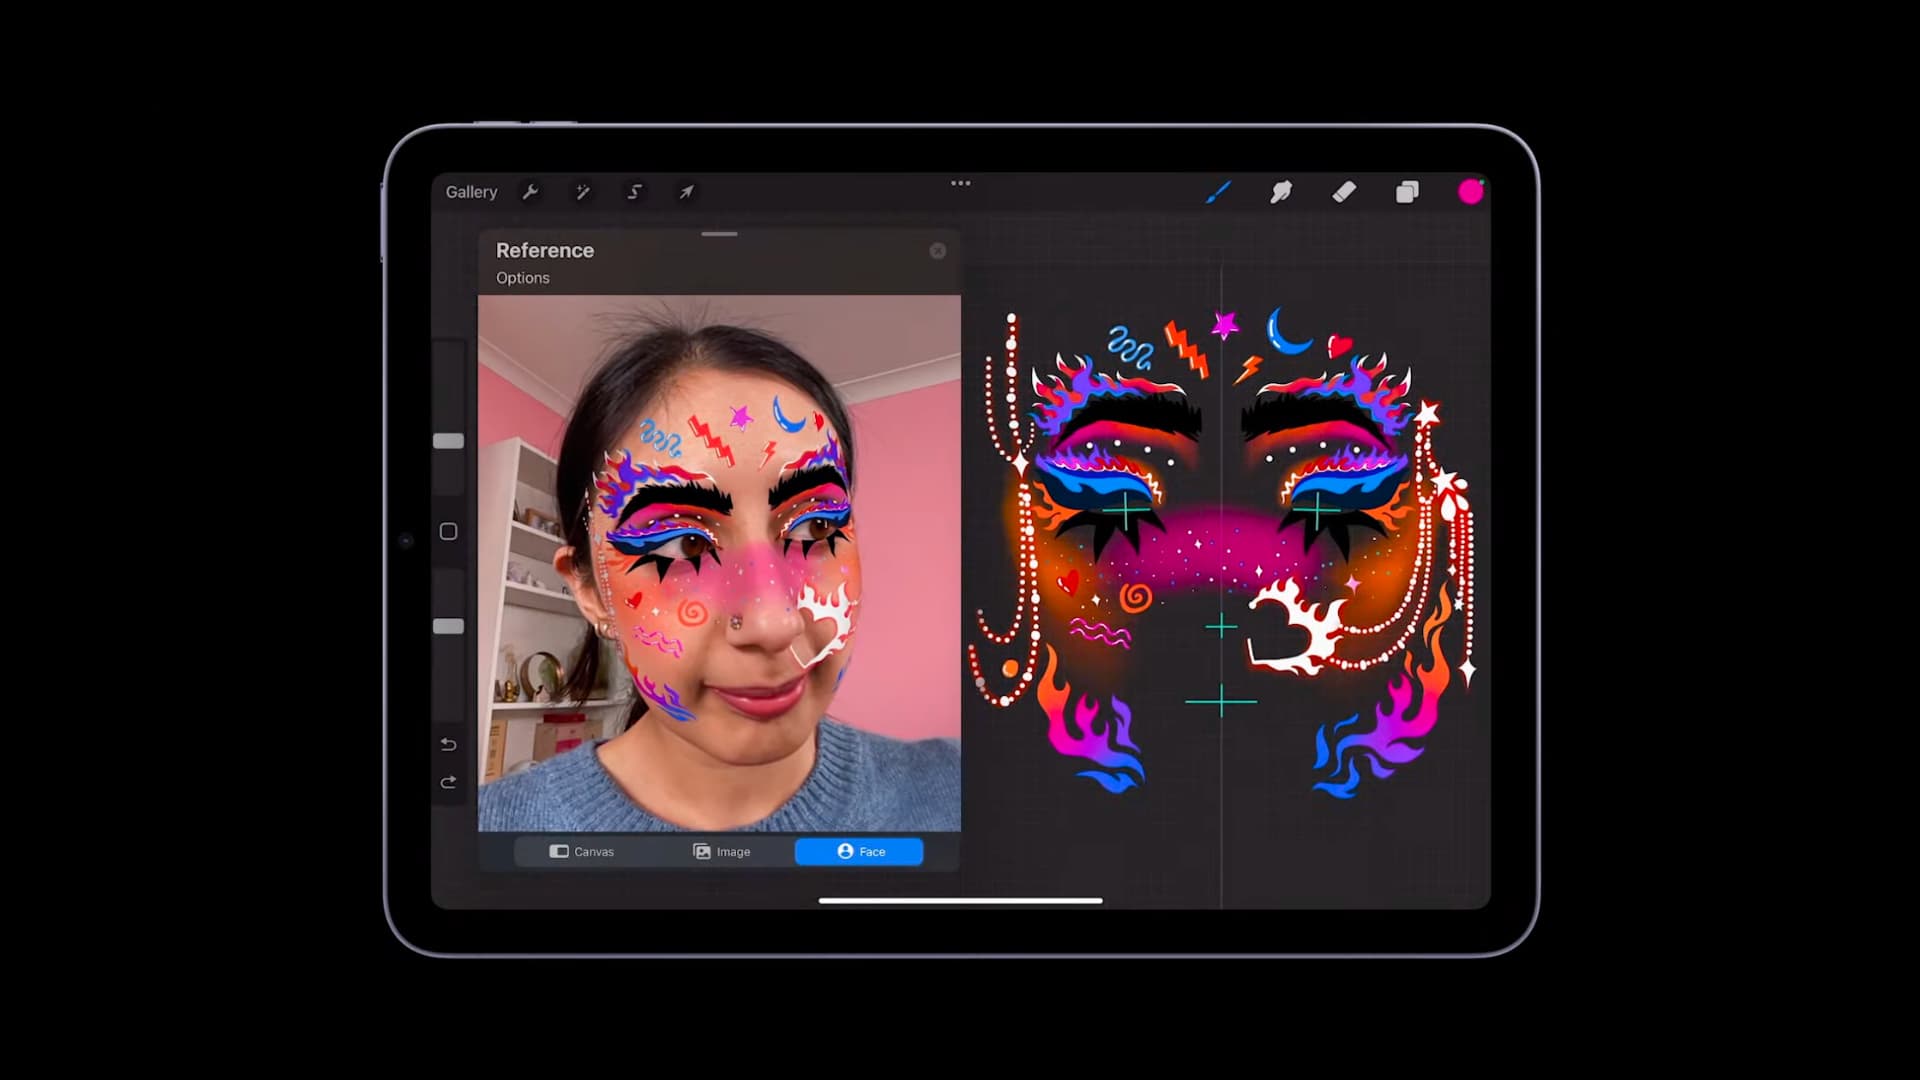The image size is (1920, 1080).
Task: Redo with the sidebar redo arrow
Action: pos(448,782)
